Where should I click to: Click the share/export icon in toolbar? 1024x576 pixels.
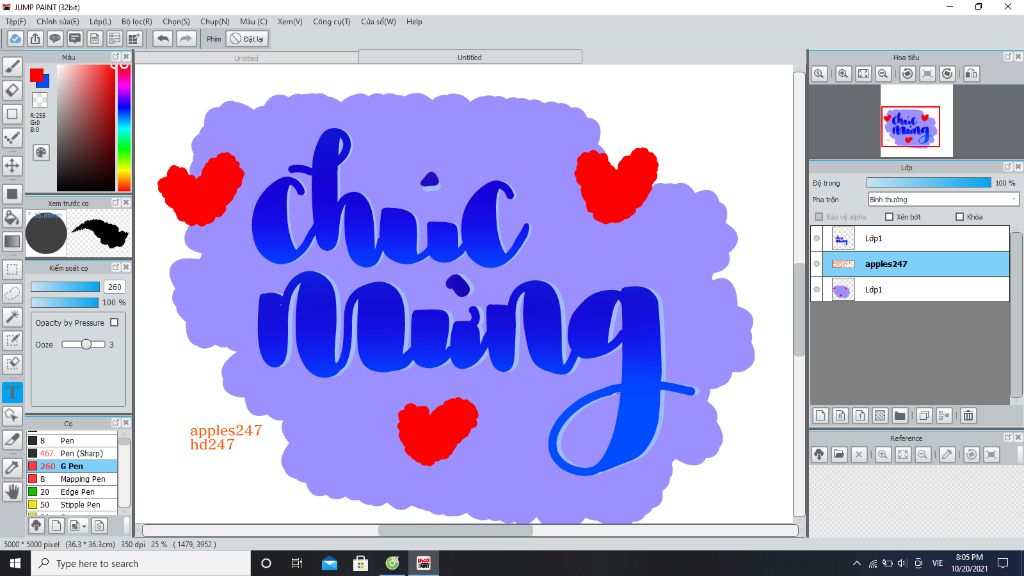(35, 39)
